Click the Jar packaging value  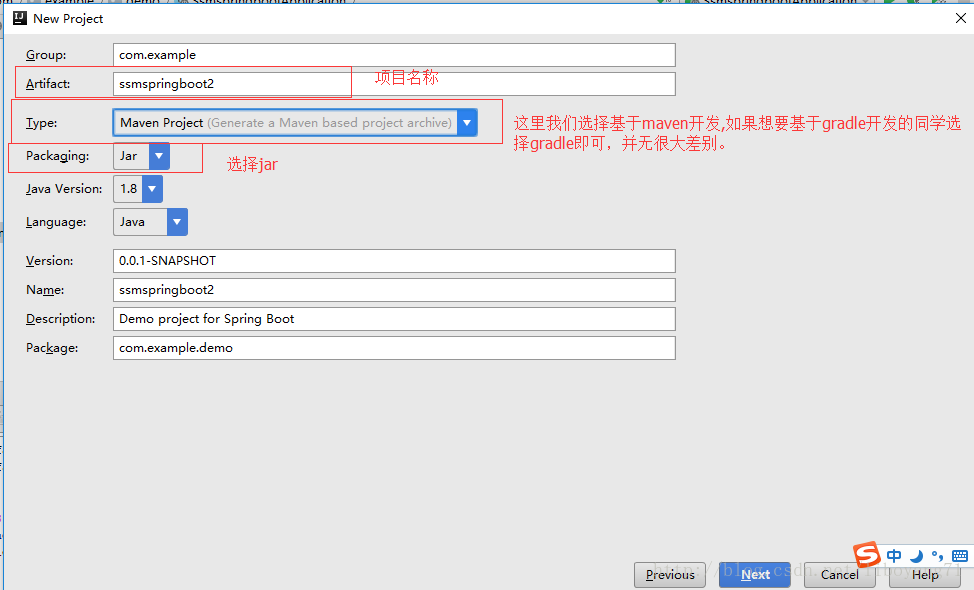click(129, 156)
